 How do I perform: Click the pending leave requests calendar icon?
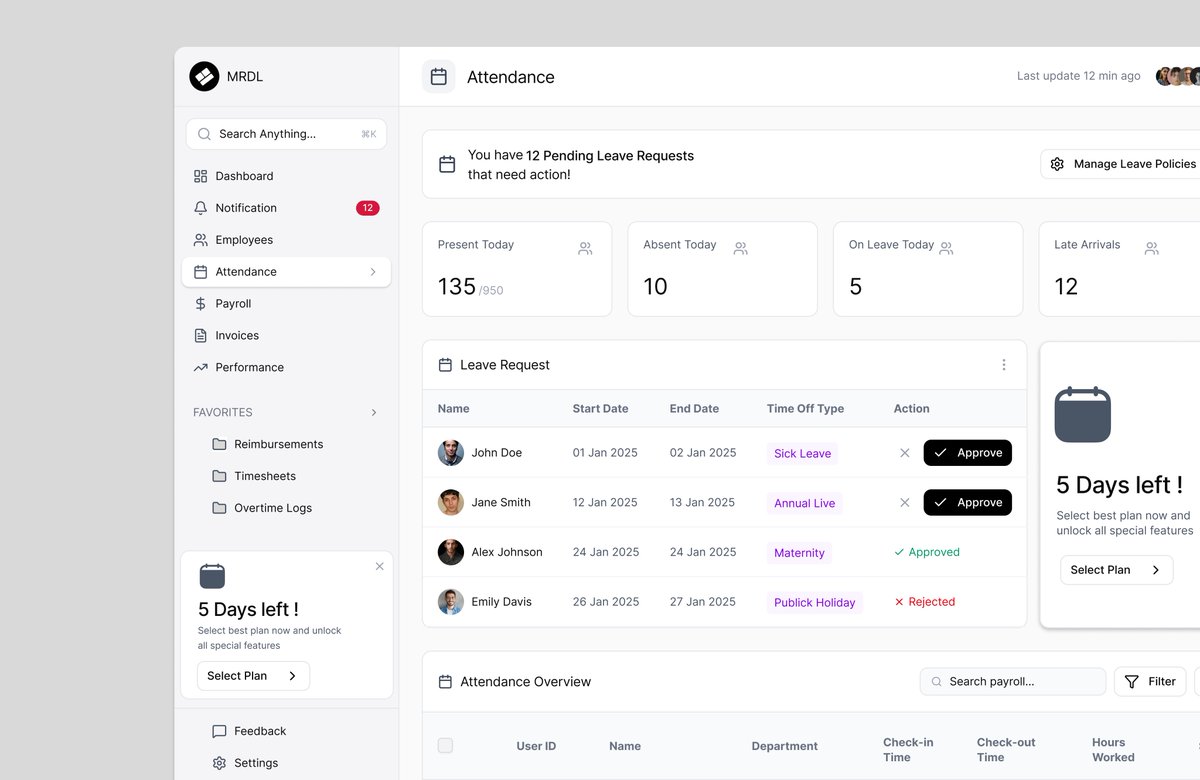click(x=447, y=164)
